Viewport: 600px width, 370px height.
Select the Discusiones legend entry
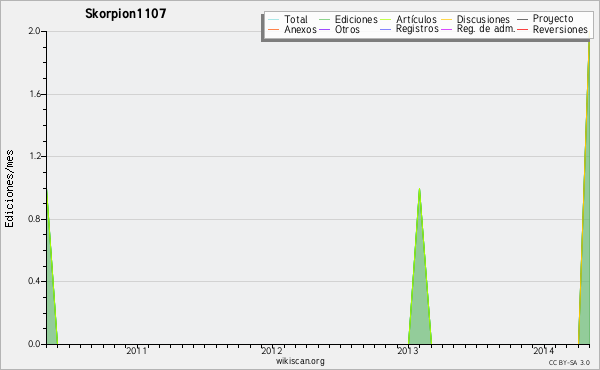[476, 19]
